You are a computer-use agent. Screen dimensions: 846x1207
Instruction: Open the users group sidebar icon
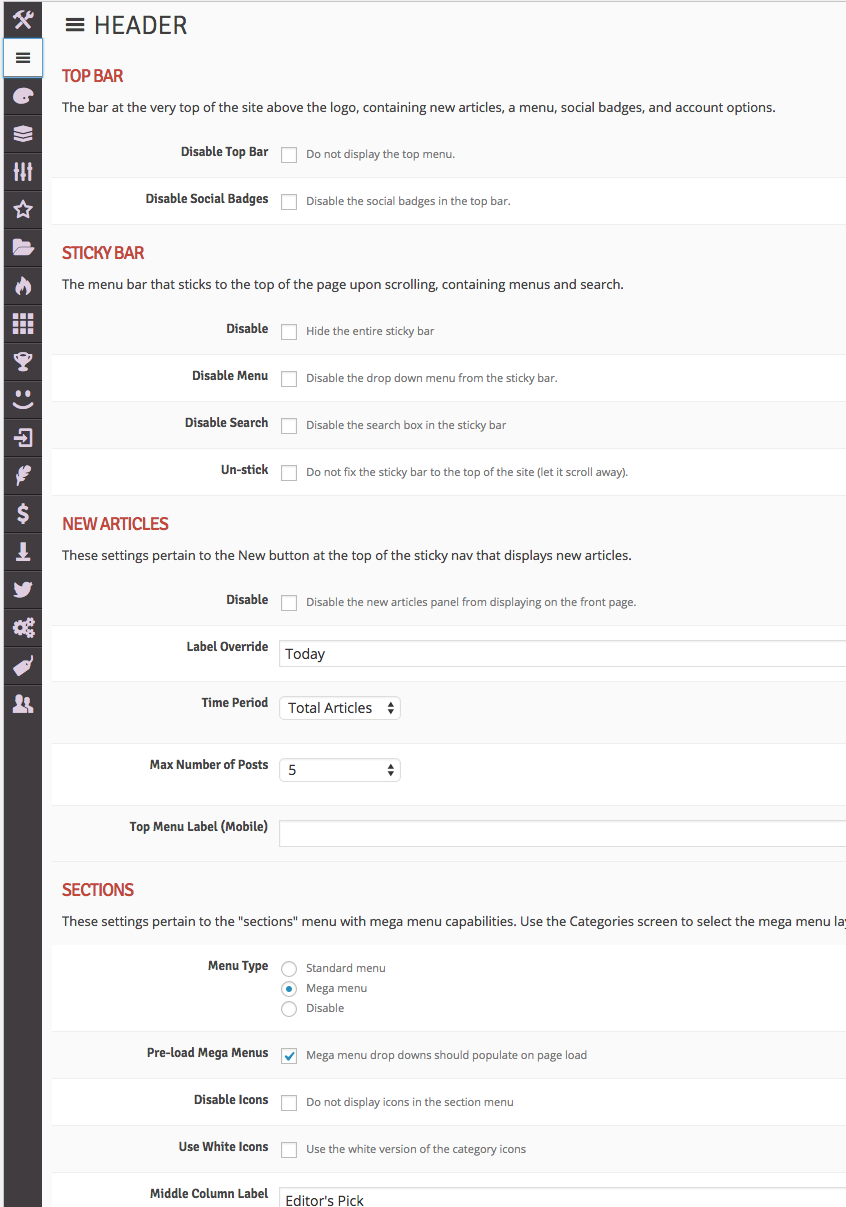(x=23, y=704)
